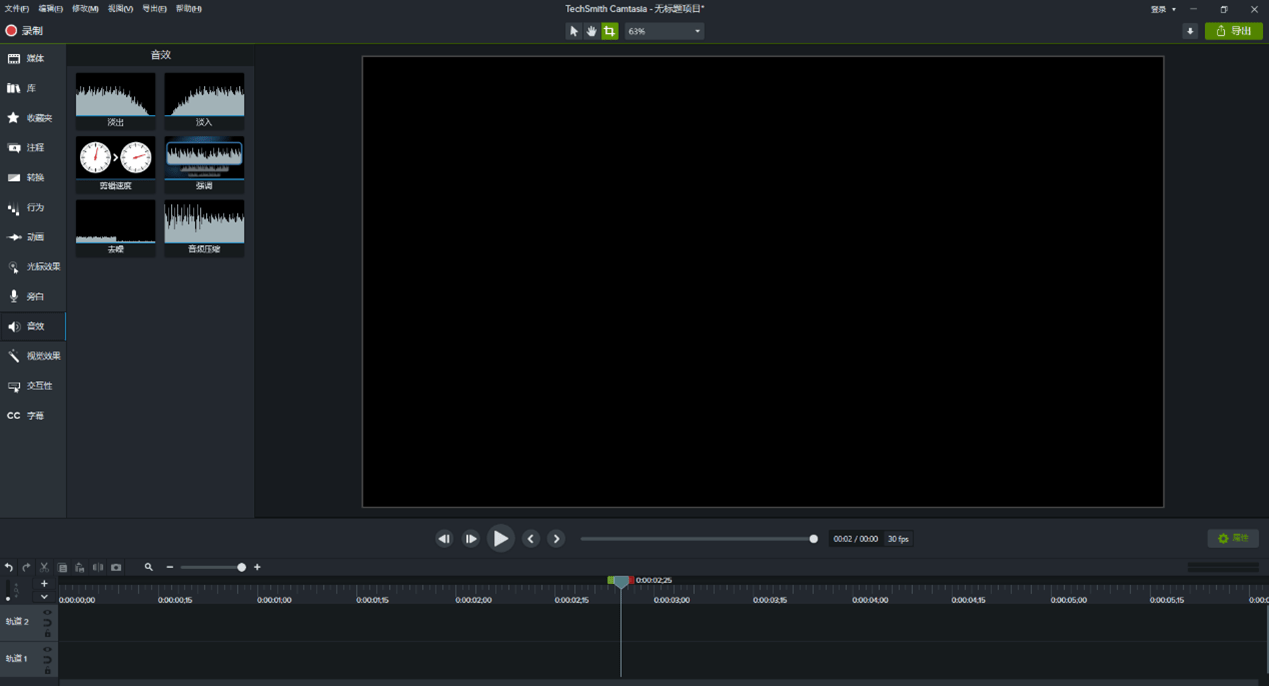
Task: Toggle the magnetic track icon on 轨道 2
Action: pos(47,622)
